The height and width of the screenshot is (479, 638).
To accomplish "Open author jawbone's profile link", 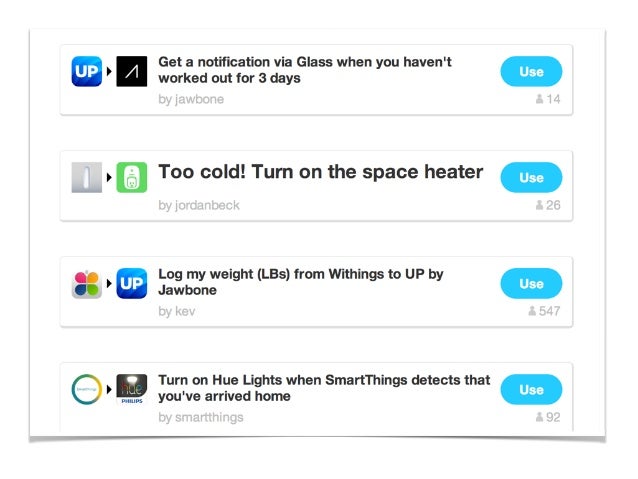I will pyautogui.click(x=191, y=99).
